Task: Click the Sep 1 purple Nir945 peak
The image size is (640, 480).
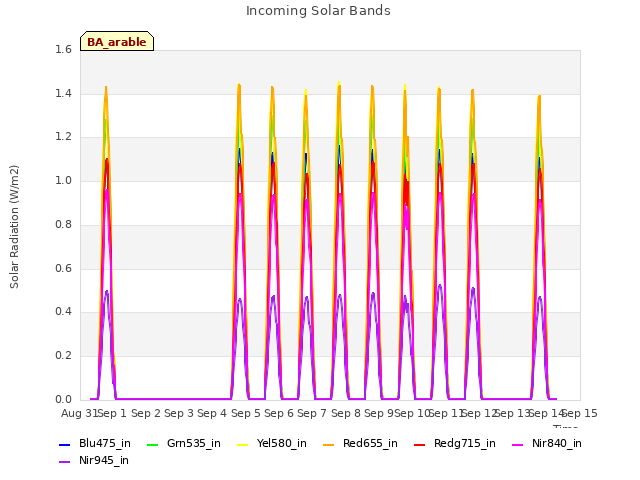Action: coord(107,291)
